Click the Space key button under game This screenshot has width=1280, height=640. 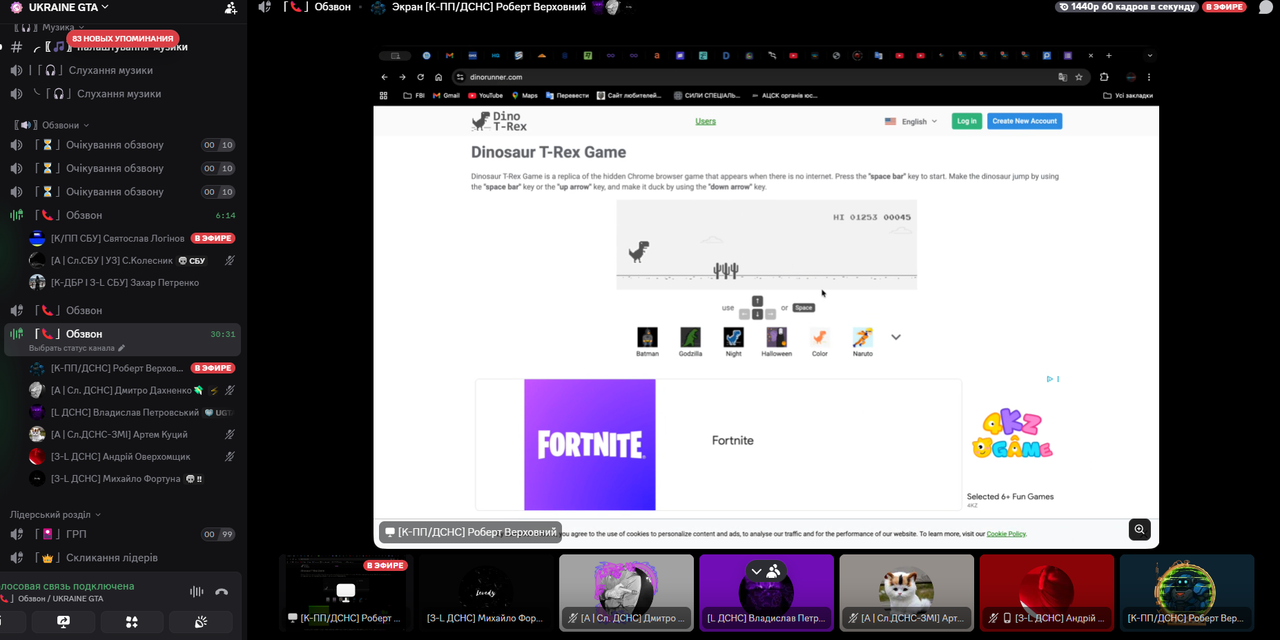(804, 308)
